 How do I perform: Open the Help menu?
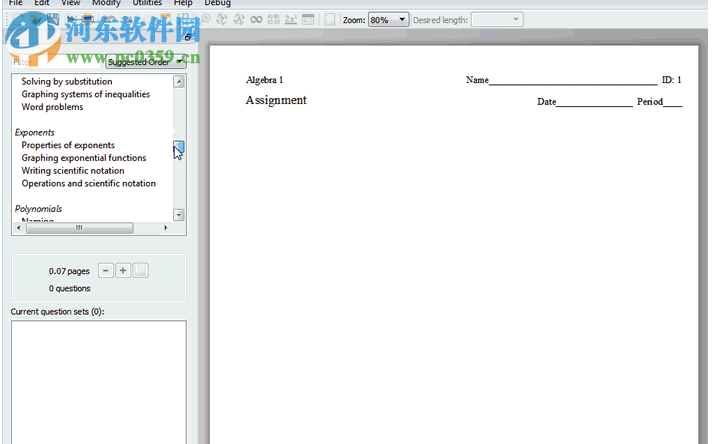pyautogui.click(x=183, y=3)
